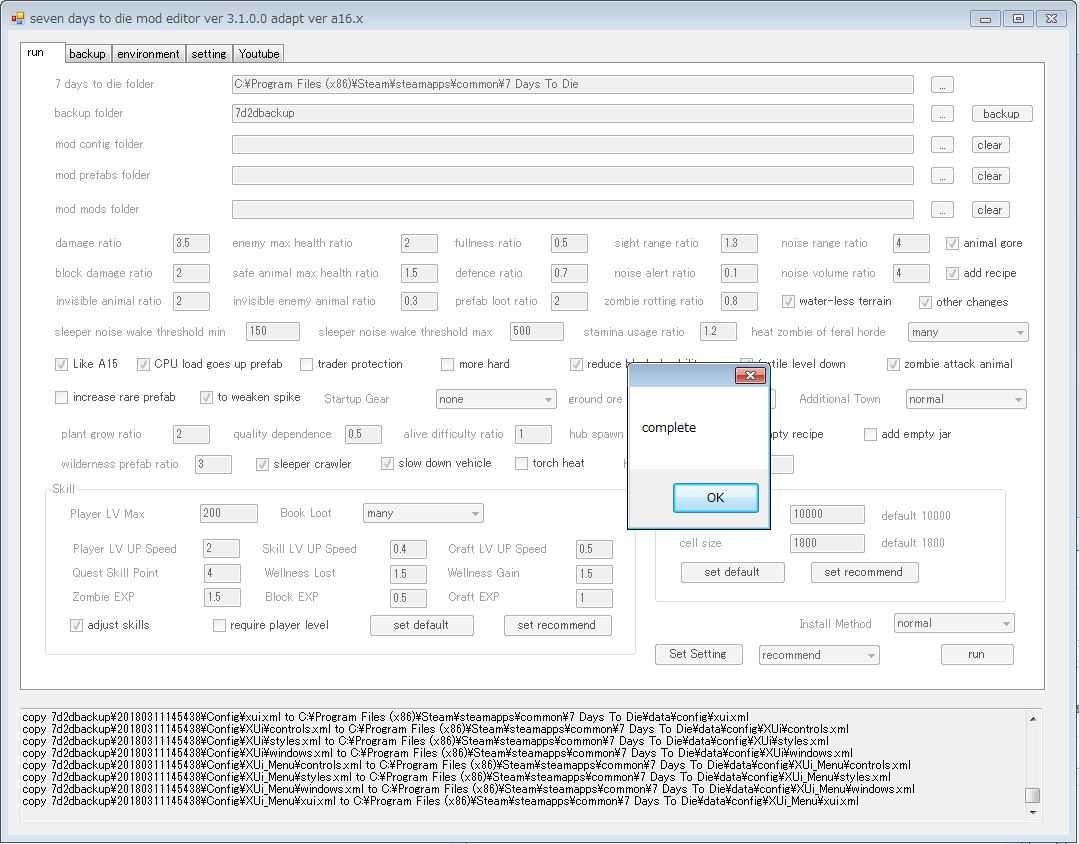Click cell size input field
Viewport: 1079px width, 844px height.
[x=827, y=543]
